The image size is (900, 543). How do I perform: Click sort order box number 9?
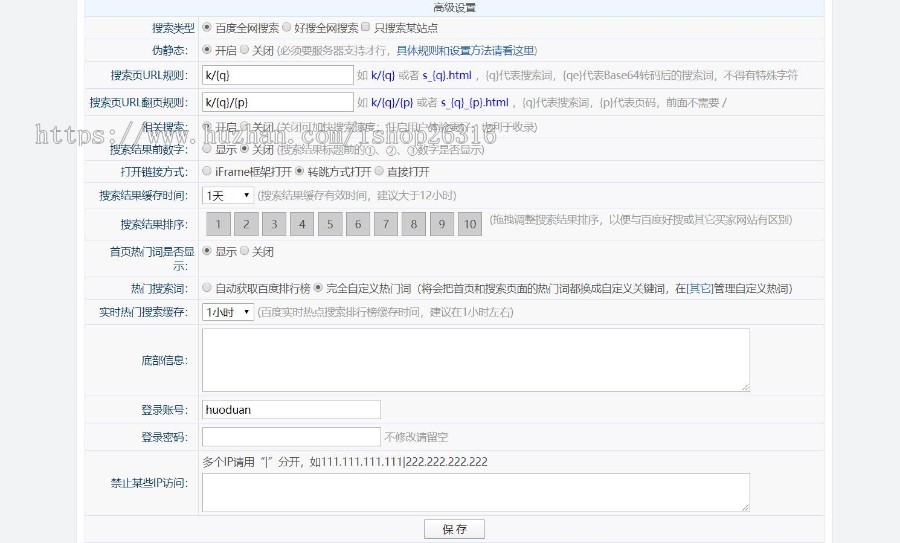(x=442, y=224)
